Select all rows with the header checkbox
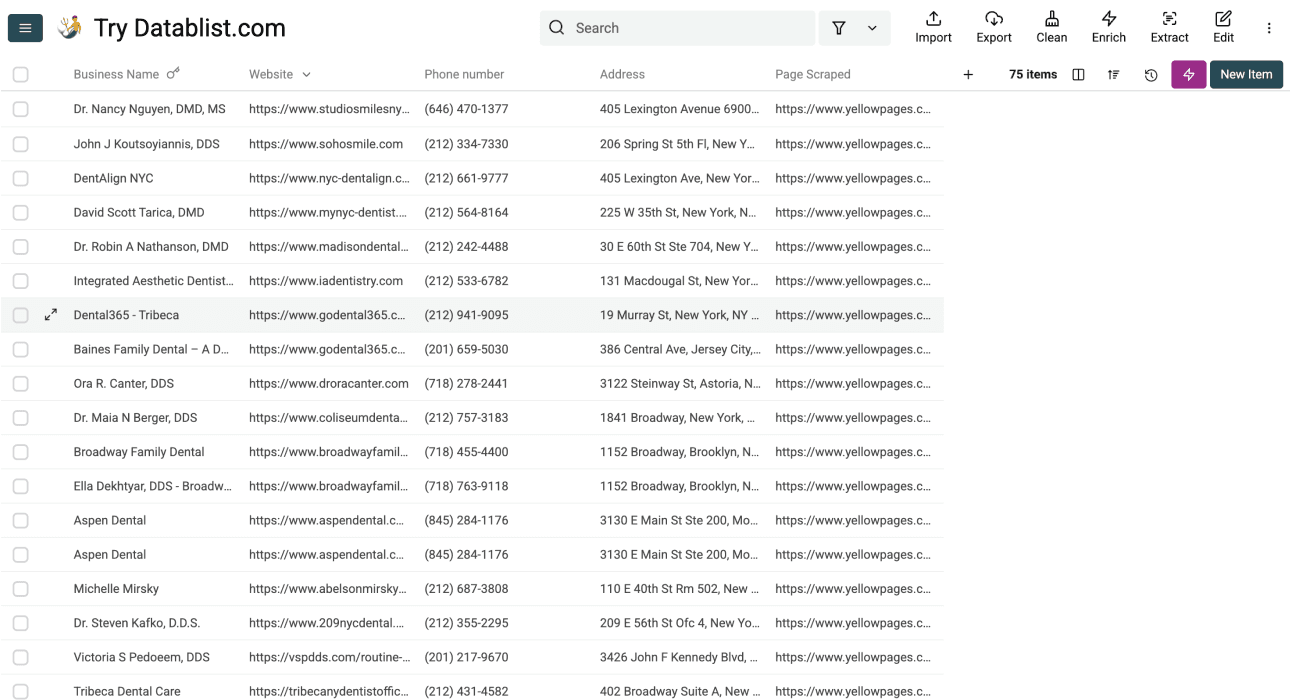The image size is (1291, 700). click(20, 74)
